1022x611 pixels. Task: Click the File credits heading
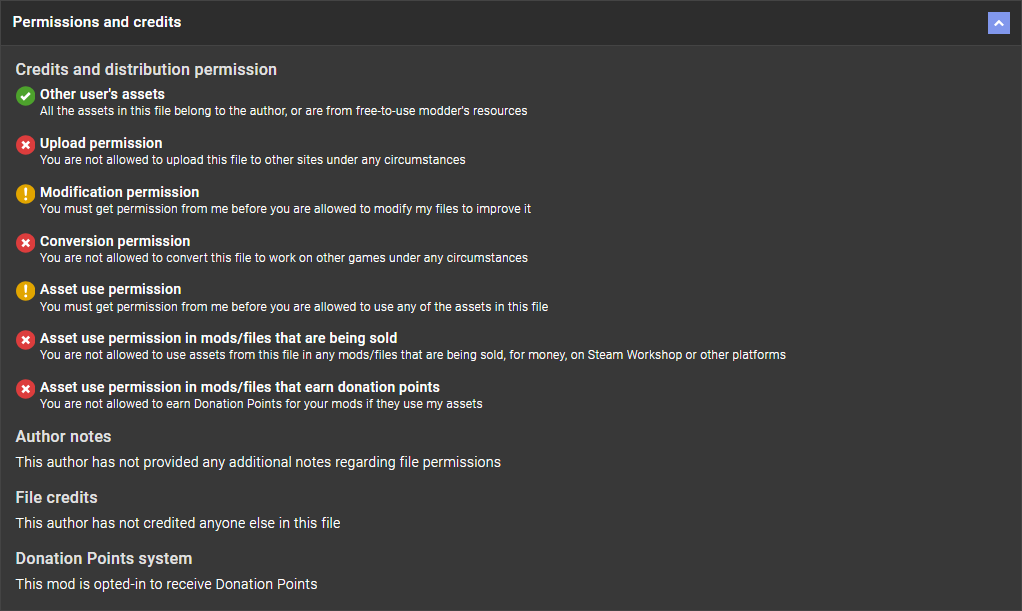(x=56, y=498)
